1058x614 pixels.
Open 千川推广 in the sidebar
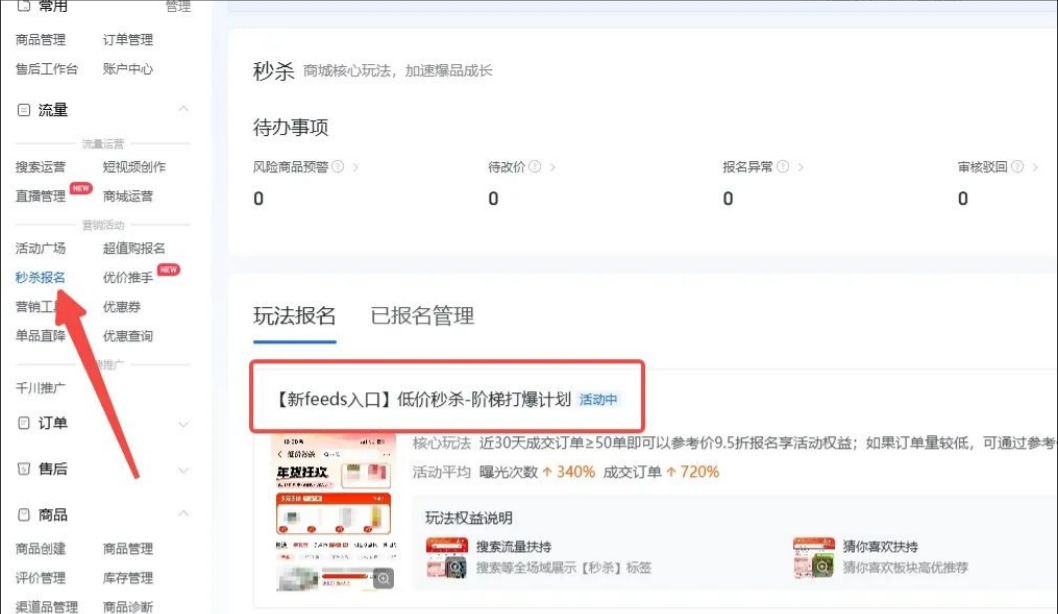(40, 388)
